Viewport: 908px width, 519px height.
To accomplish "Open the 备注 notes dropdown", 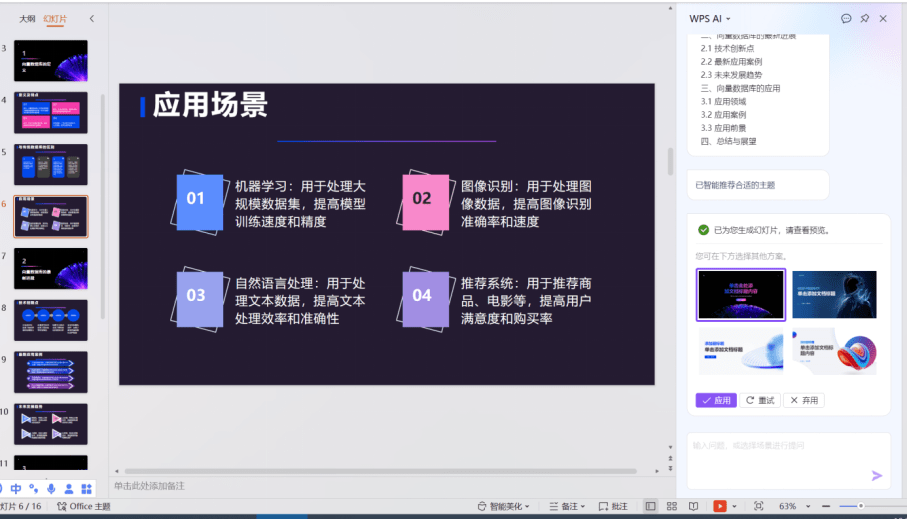I will [567, 506].
